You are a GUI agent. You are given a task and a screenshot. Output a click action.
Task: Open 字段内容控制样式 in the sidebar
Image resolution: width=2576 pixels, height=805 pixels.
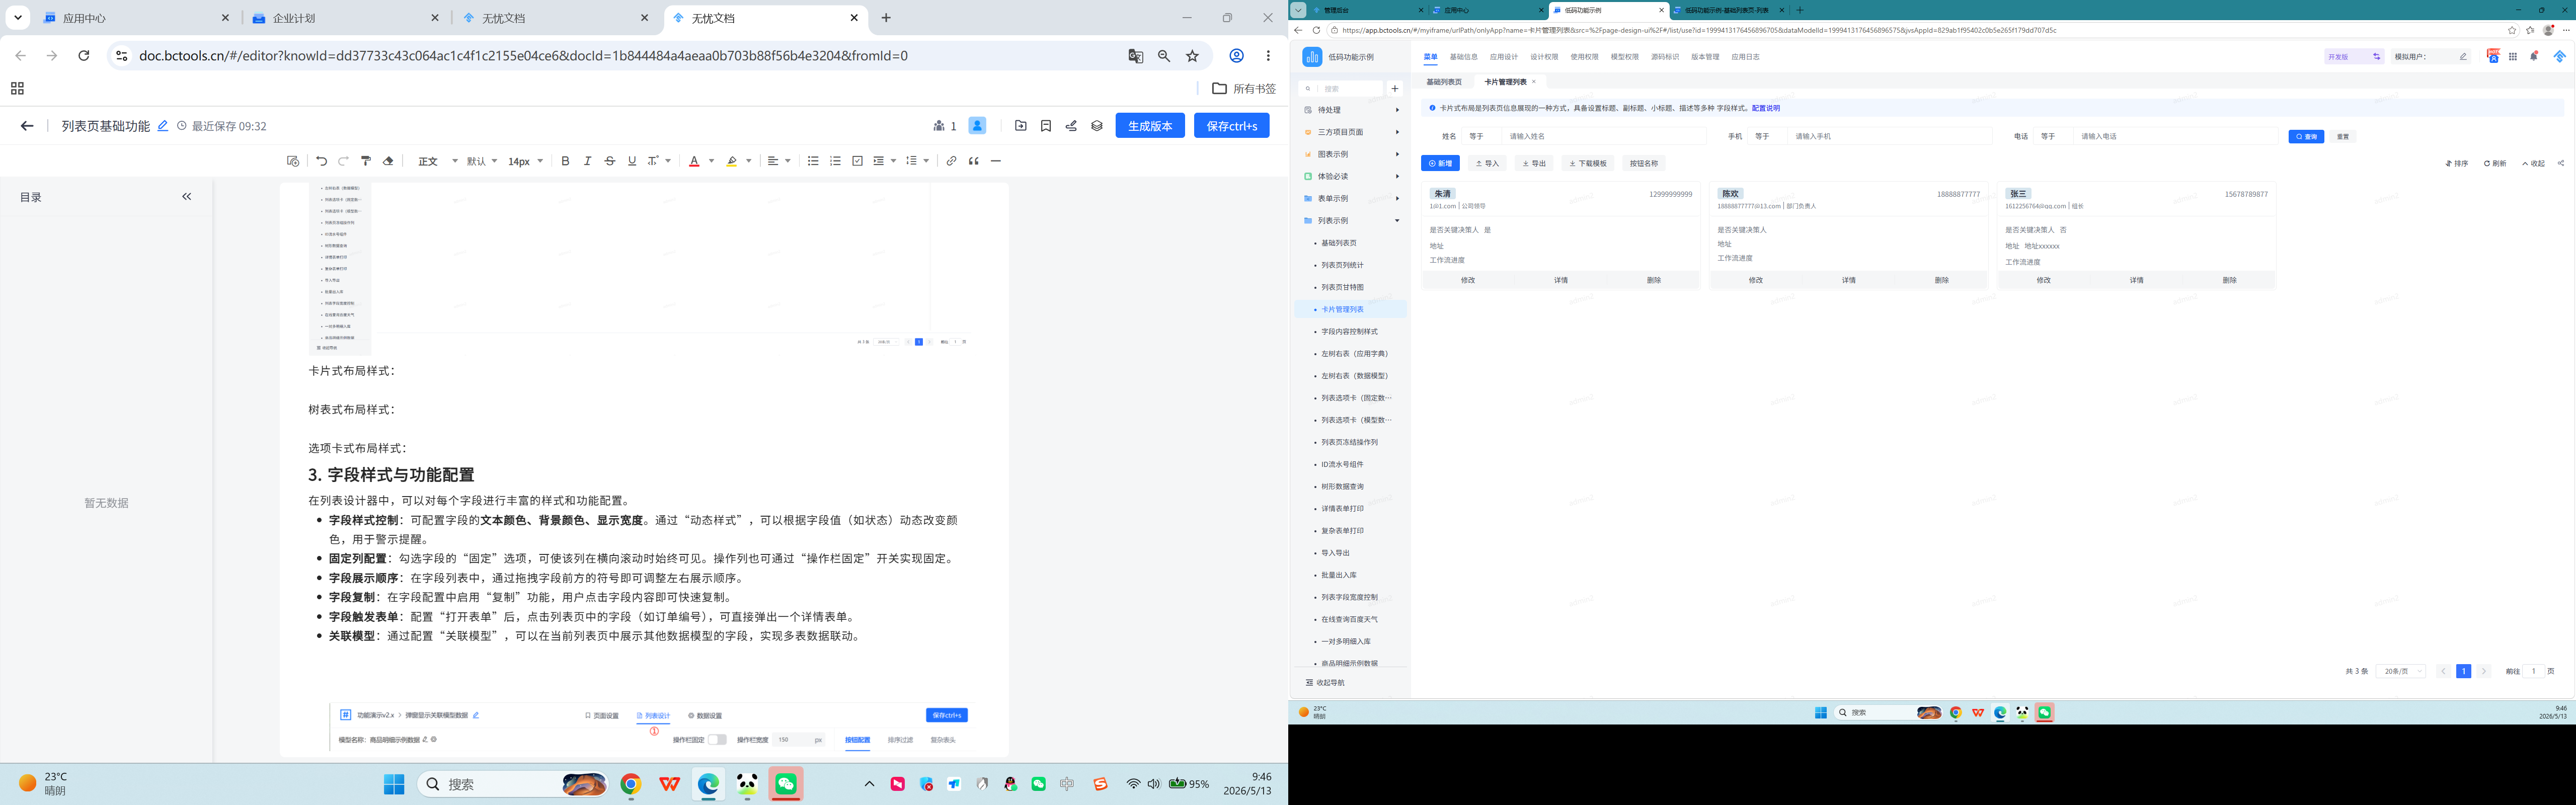coord(1349,332)
